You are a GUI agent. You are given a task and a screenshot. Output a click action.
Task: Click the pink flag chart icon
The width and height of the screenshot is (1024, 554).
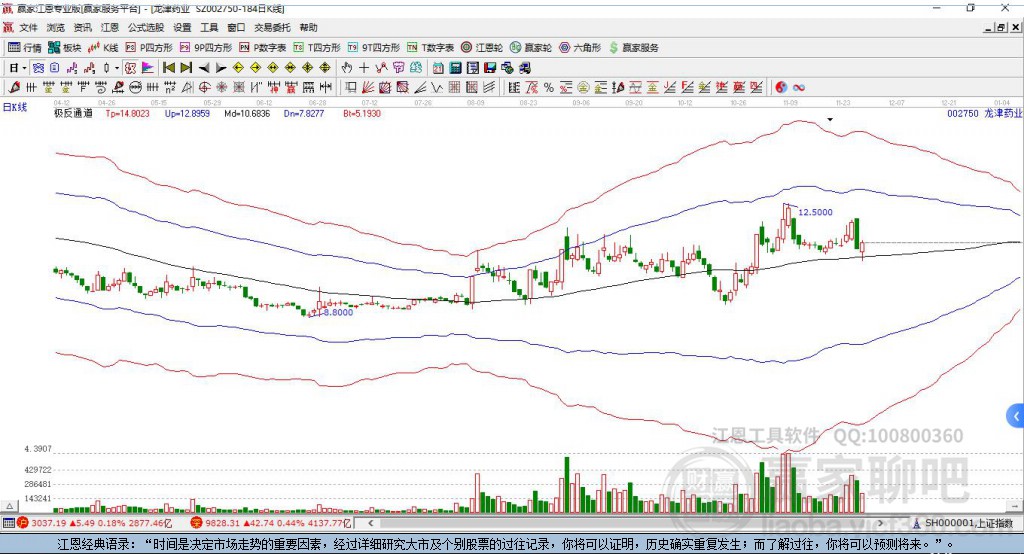point(148,67)
